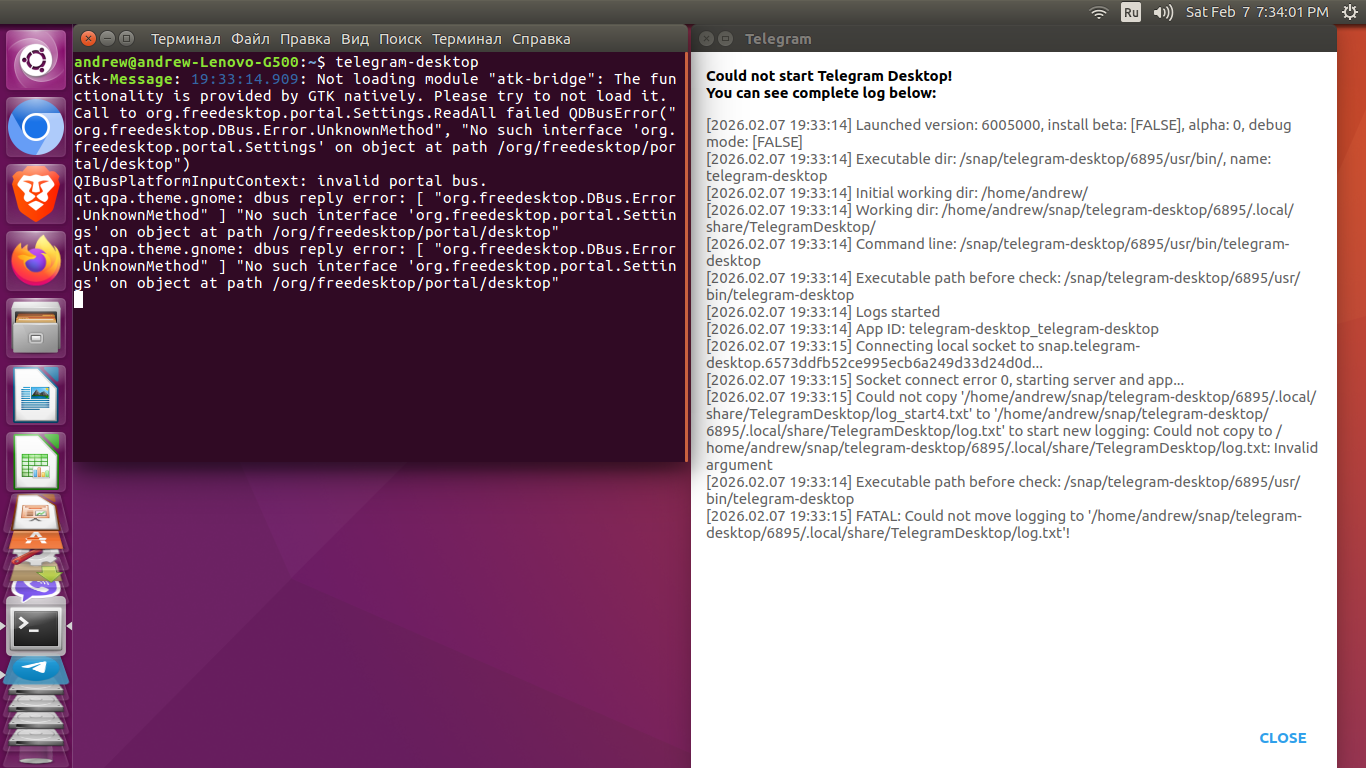Open the Ubuntu Dash search launcher
Image resolution: width=1366 pixels, height=768 pixels.
click(36, 59)
